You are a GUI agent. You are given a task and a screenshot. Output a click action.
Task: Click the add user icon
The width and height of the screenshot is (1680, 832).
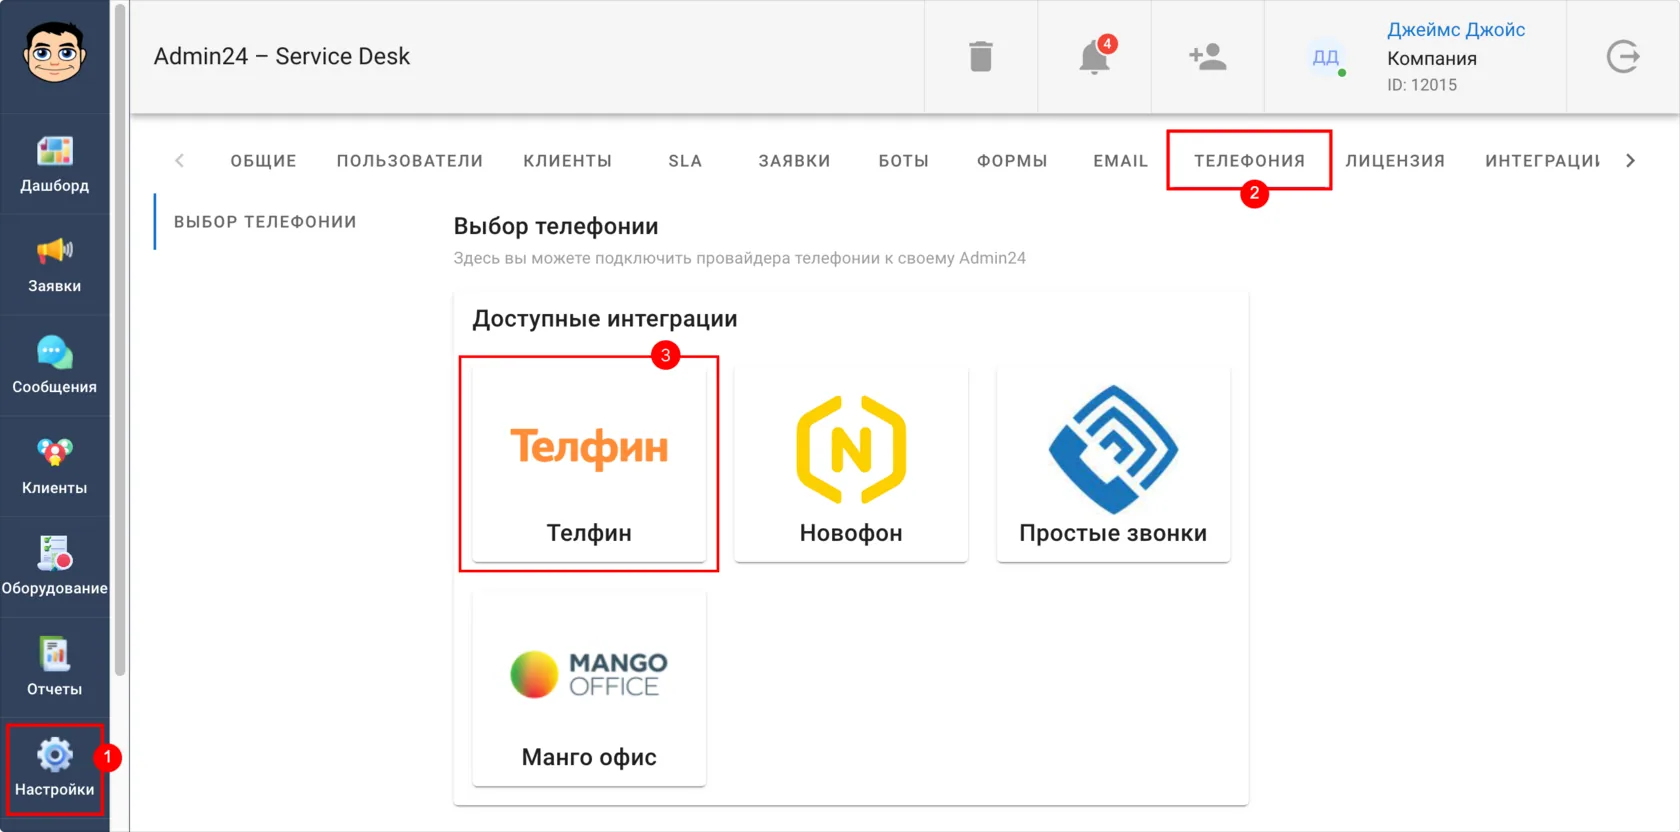1208,57
